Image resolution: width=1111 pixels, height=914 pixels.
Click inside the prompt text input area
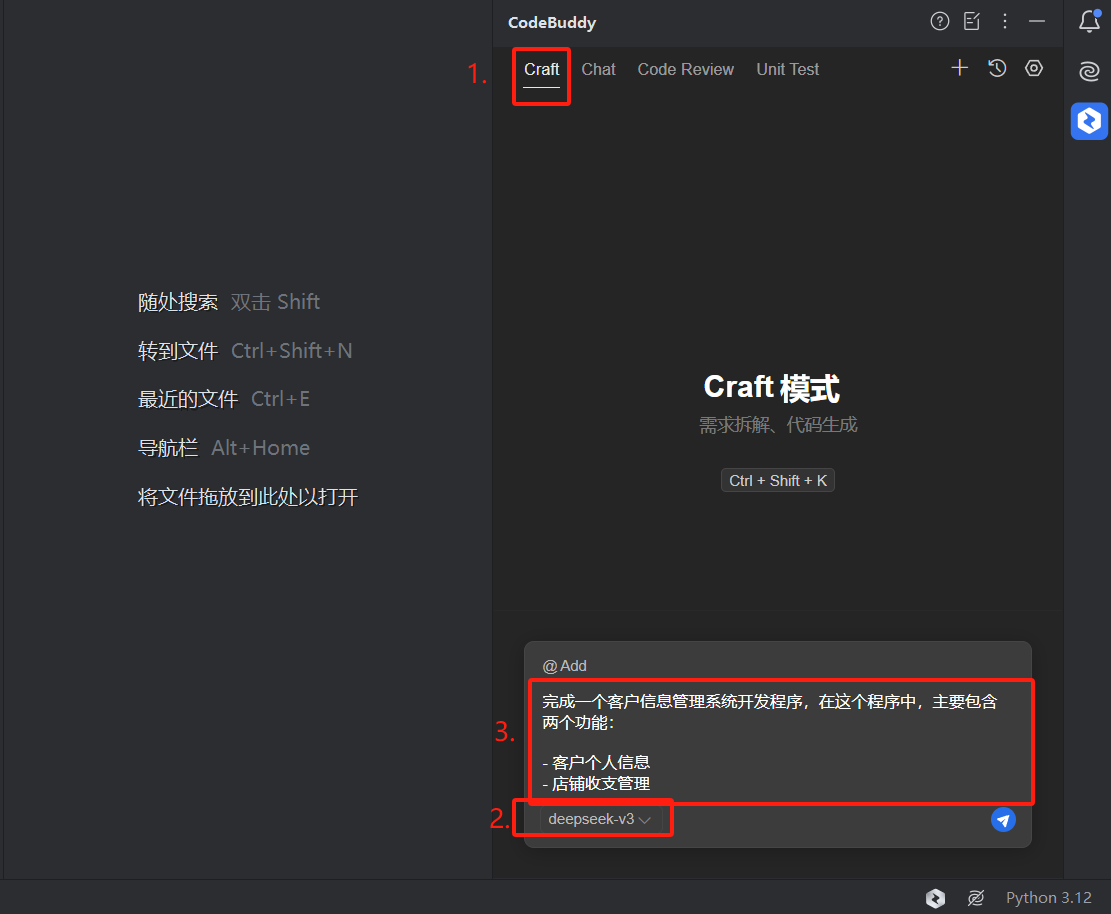(x=779, y=742)
